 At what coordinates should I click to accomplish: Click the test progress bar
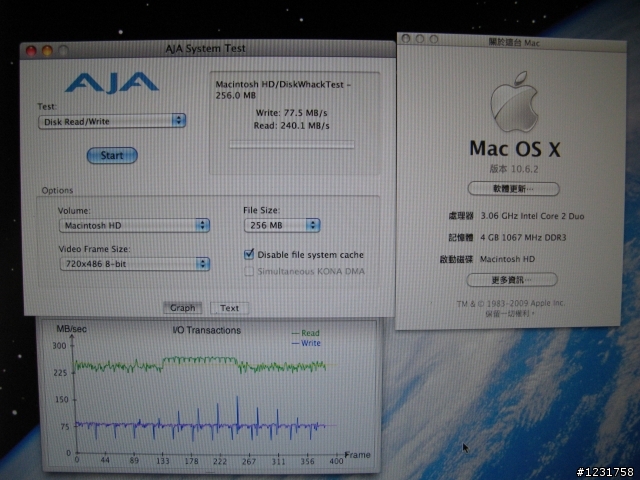[292, 144]
